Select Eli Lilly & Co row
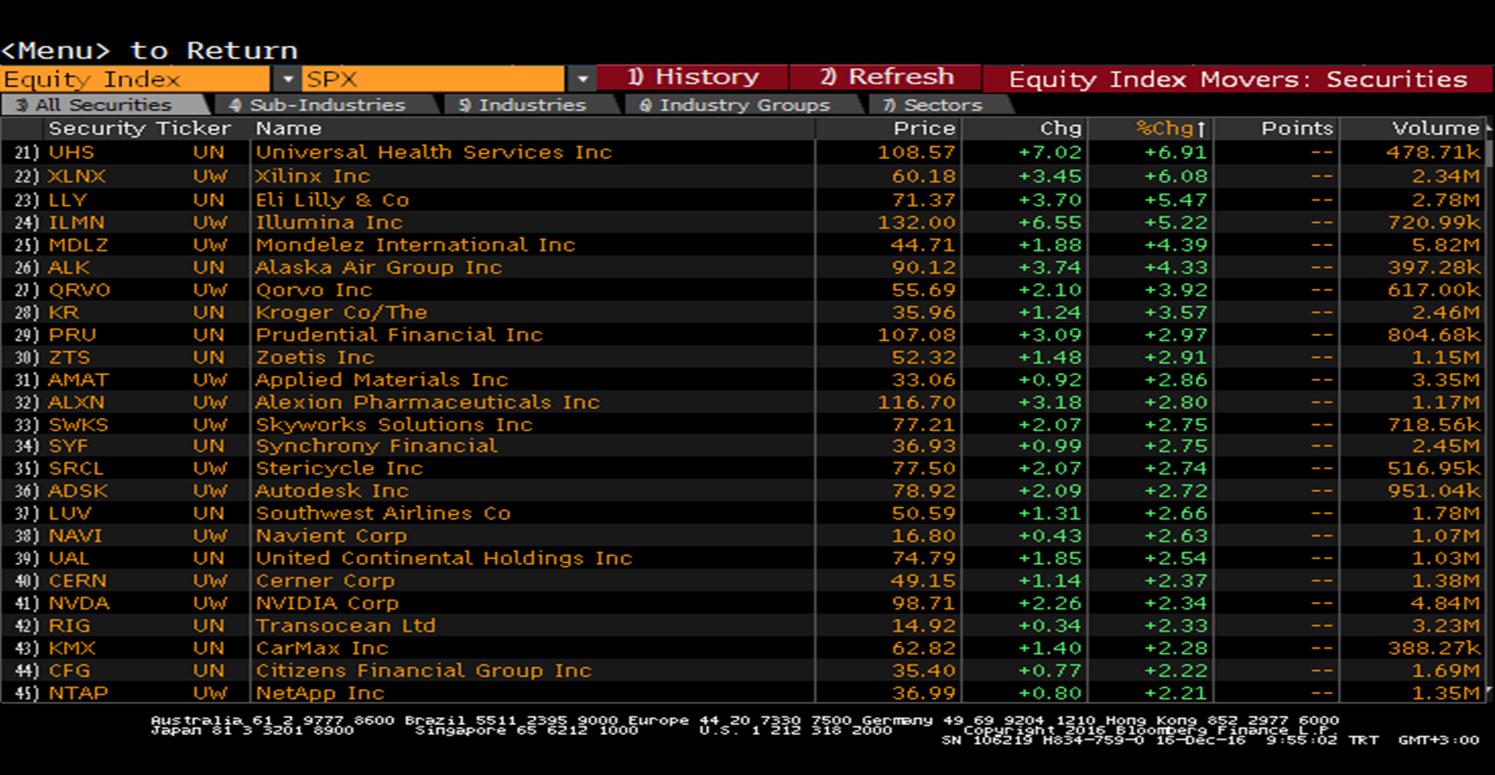Image resolution: width=1495 pixels, height=775 pixels. (742, 199)
